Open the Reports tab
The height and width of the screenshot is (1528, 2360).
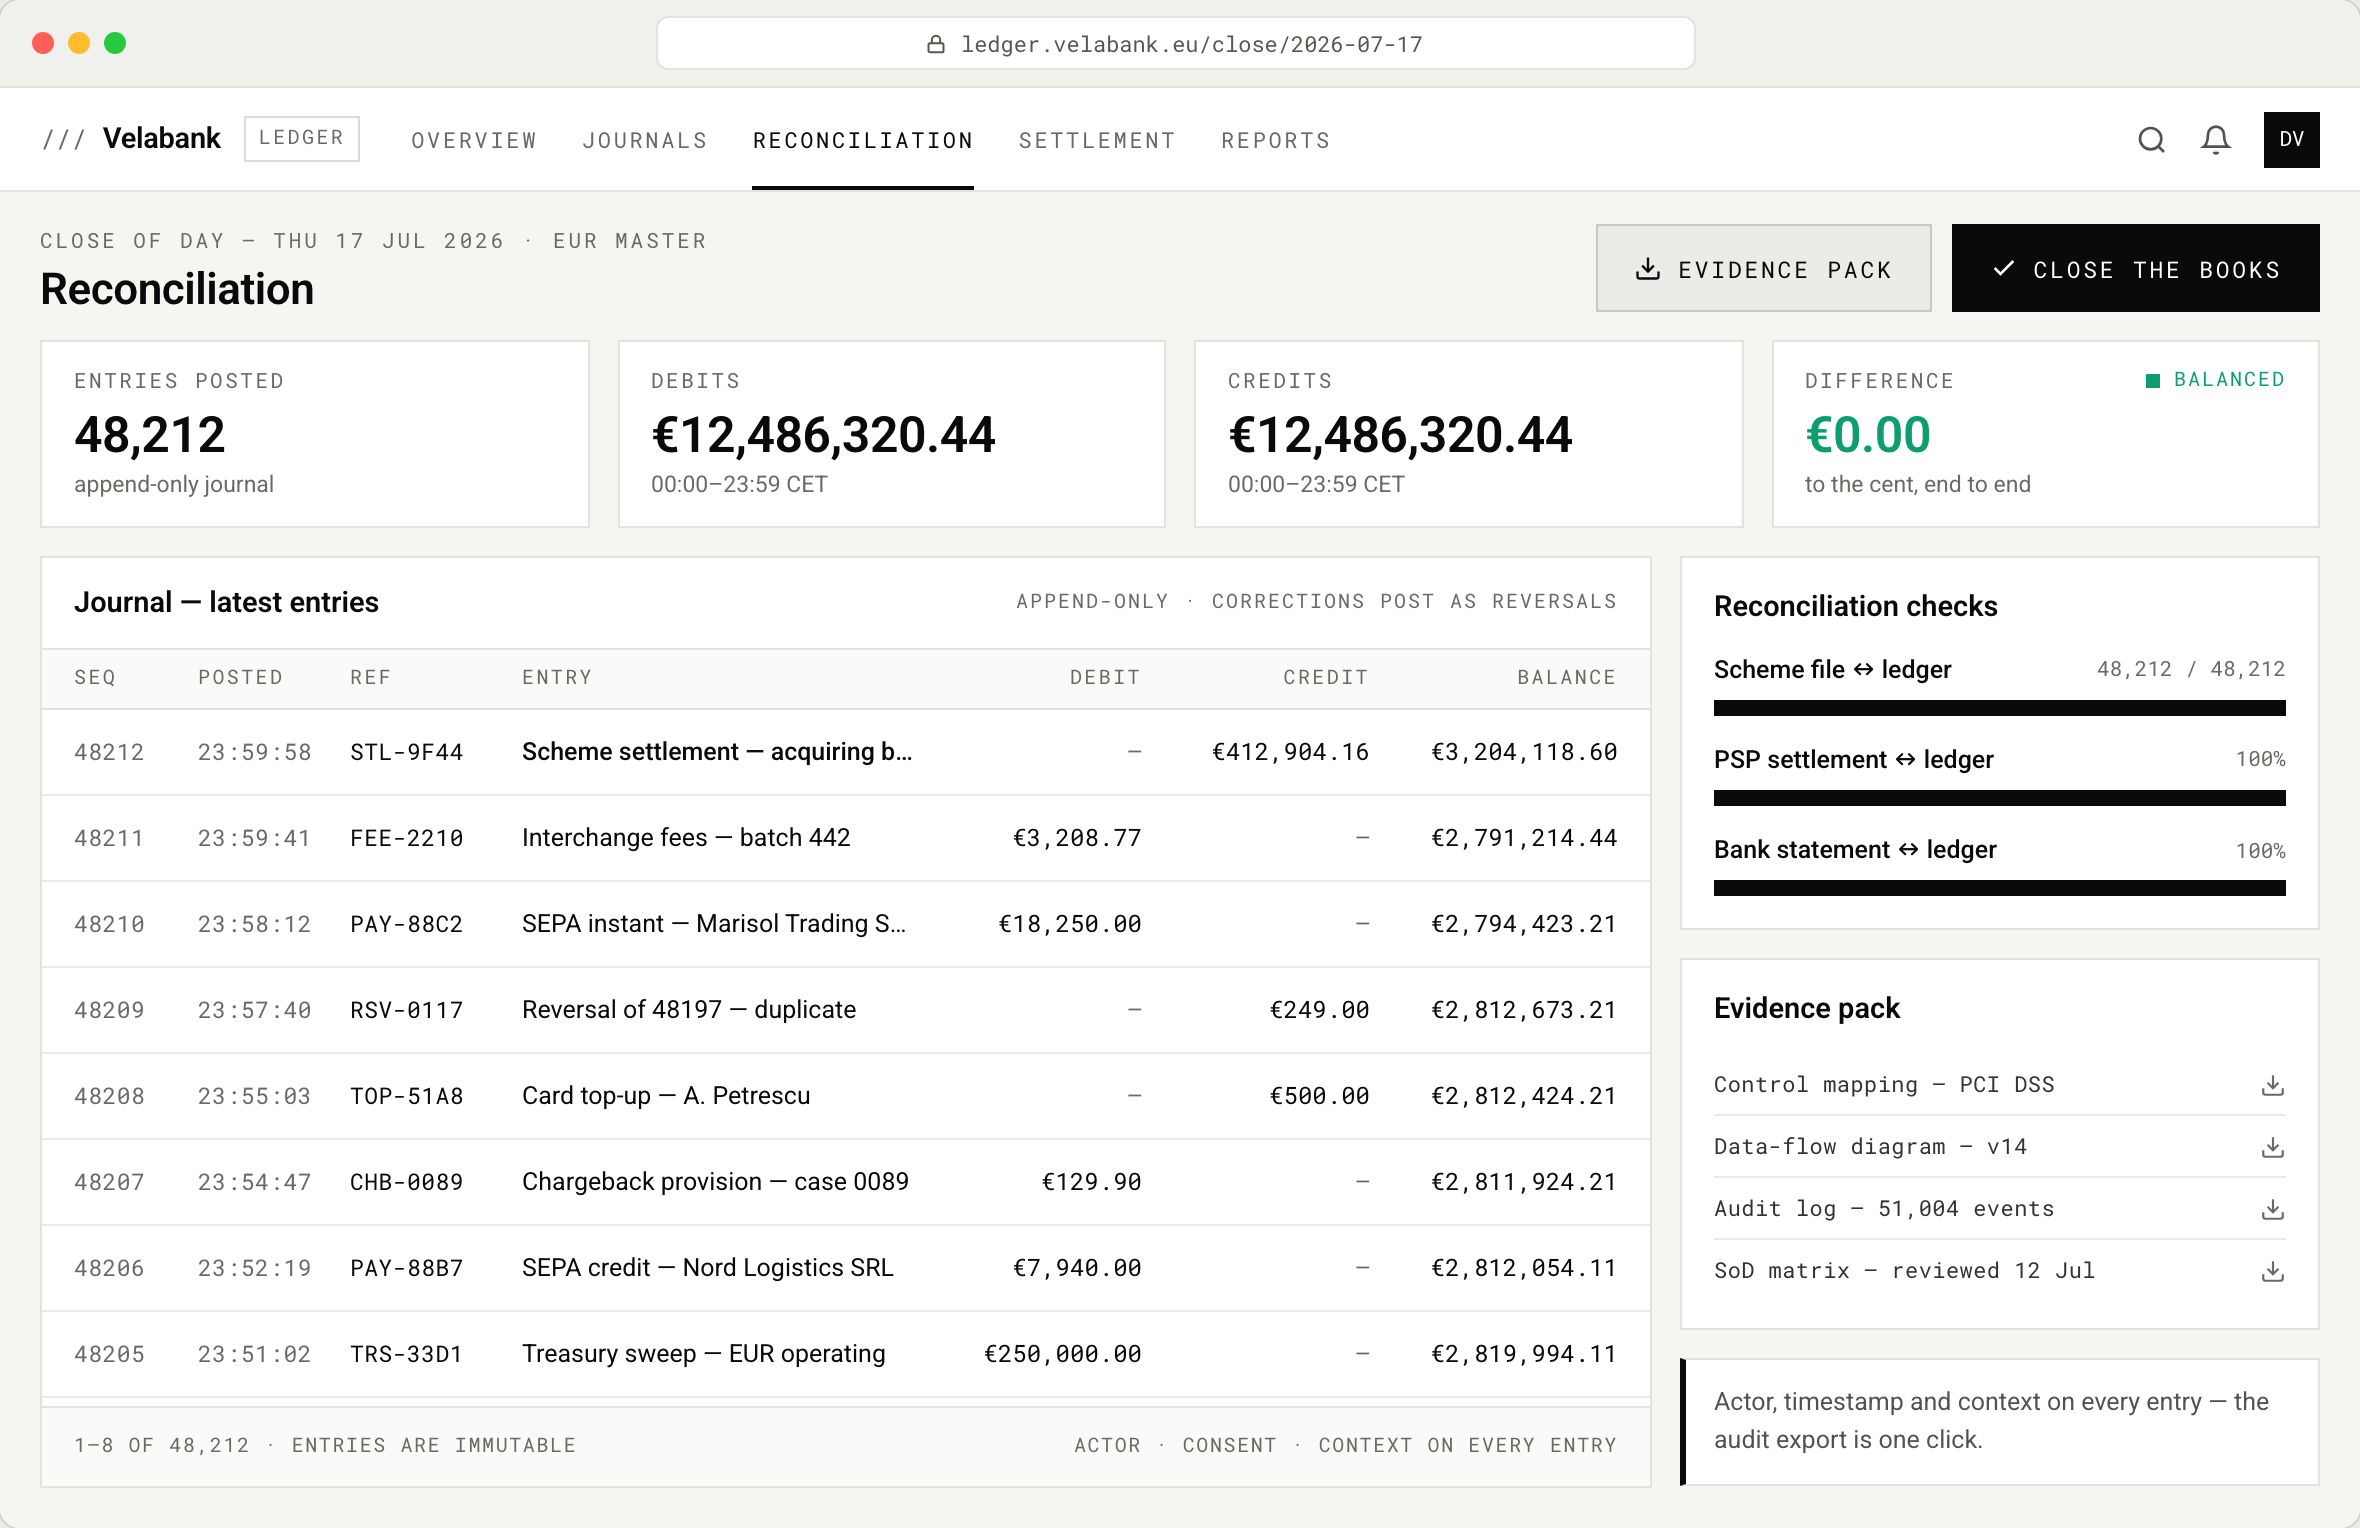[1276, 140]
